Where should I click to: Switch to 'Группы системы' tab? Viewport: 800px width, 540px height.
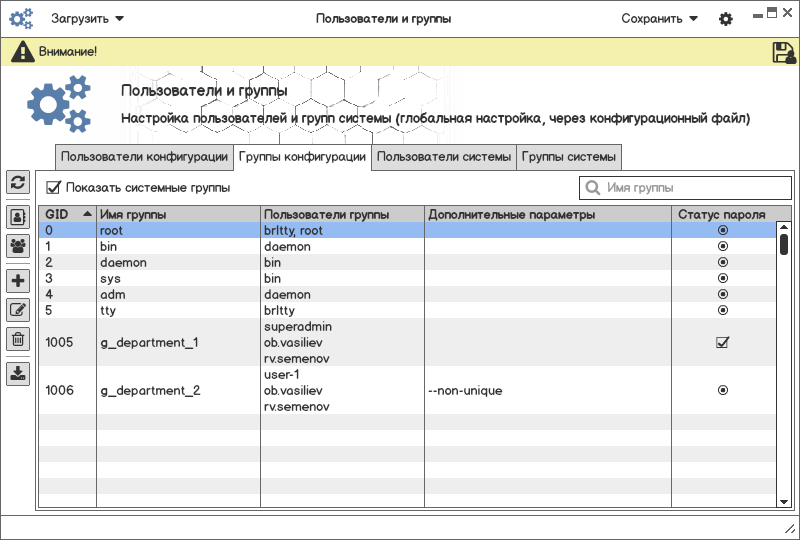click(x=570, y=157)
